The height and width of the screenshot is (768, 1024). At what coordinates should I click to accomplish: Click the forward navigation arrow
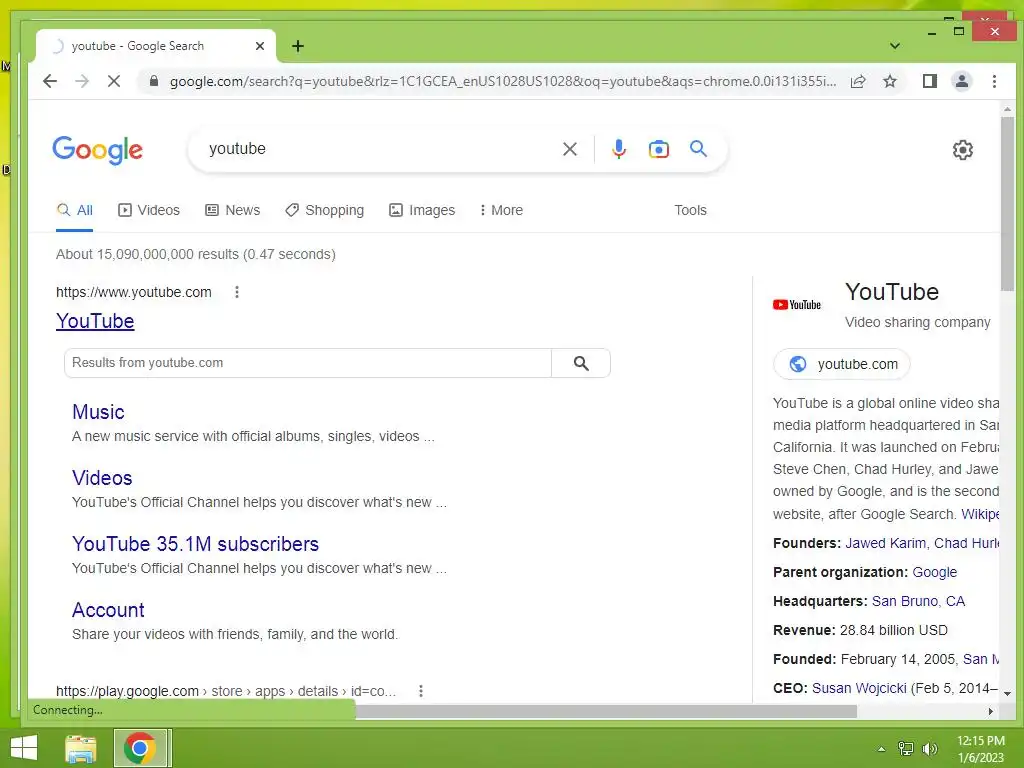(82, 81)
